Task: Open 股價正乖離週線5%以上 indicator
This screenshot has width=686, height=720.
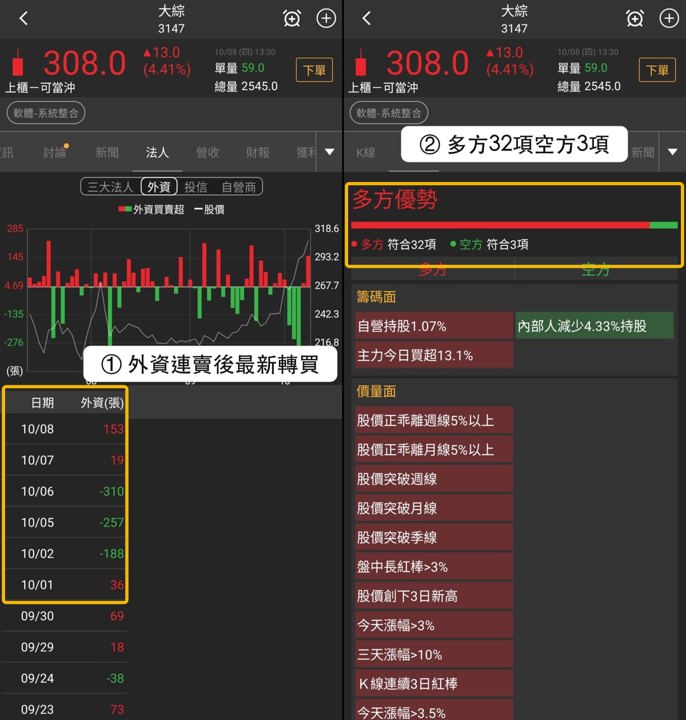Action: (x=434, y=420)
